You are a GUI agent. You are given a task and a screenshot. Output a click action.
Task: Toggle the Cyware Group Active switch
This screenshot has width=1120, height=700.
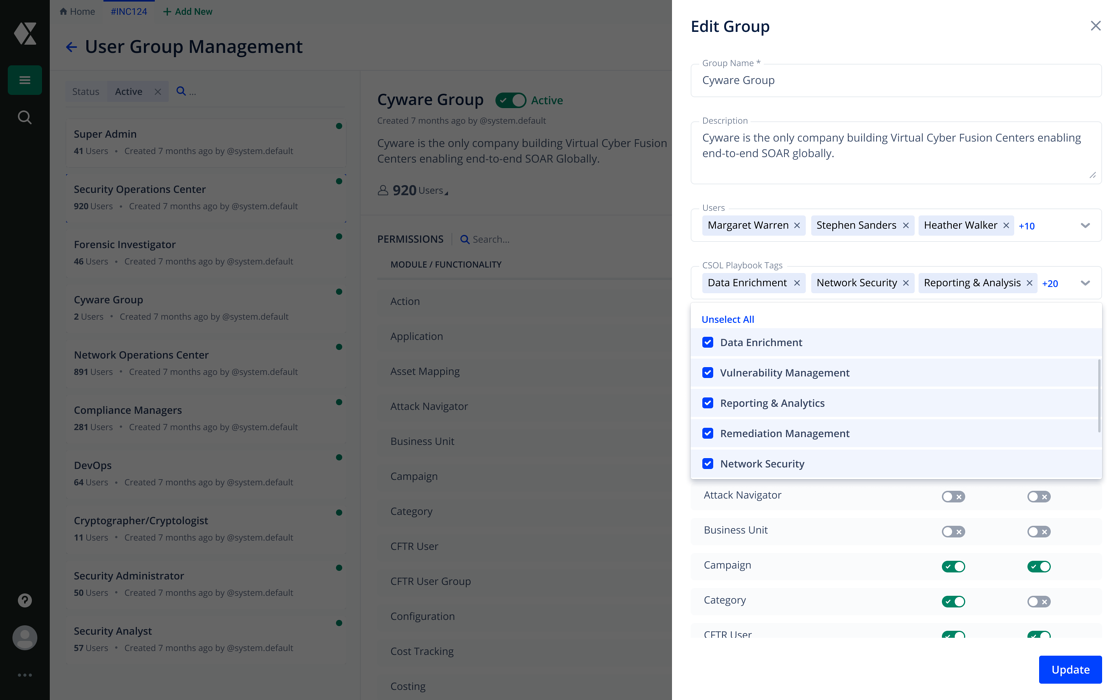[511, 100]
